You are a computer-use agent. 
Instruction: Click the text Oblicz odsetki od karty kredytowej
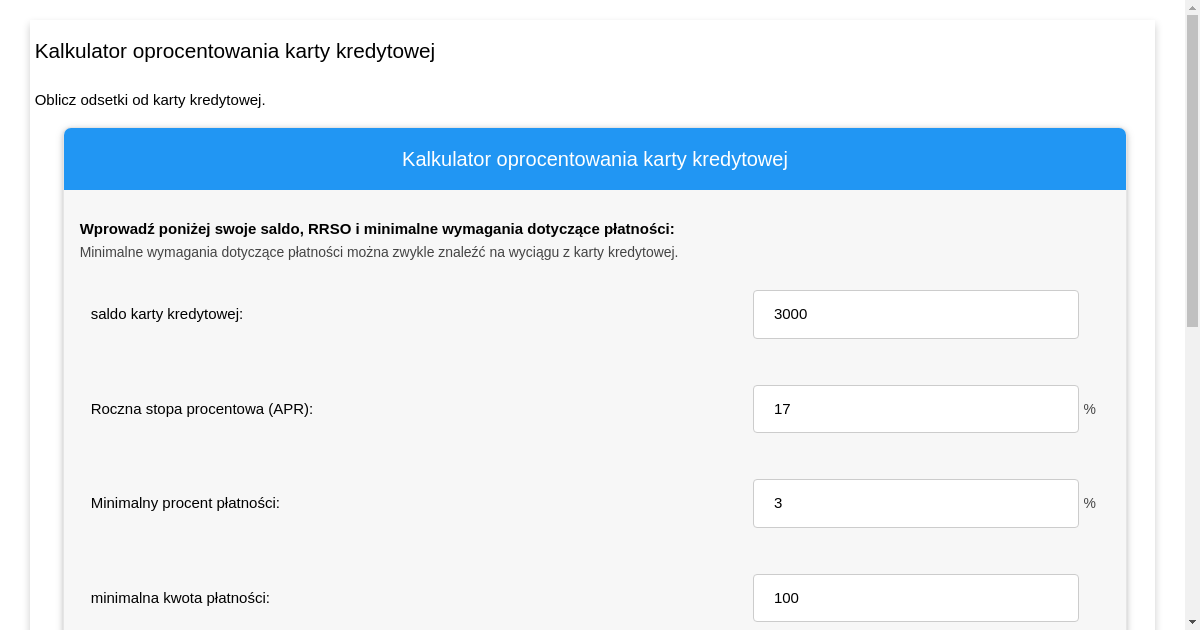150,100
